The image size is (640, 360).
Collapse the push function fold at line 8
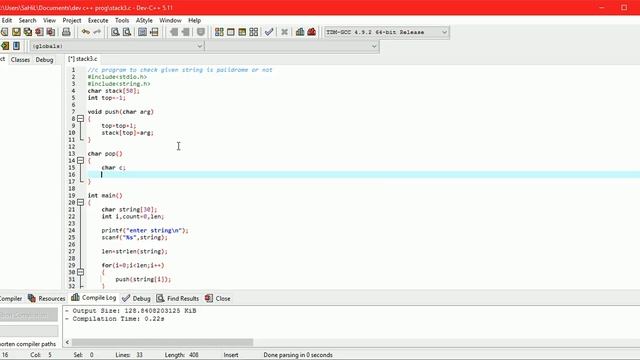pos(80,119)
